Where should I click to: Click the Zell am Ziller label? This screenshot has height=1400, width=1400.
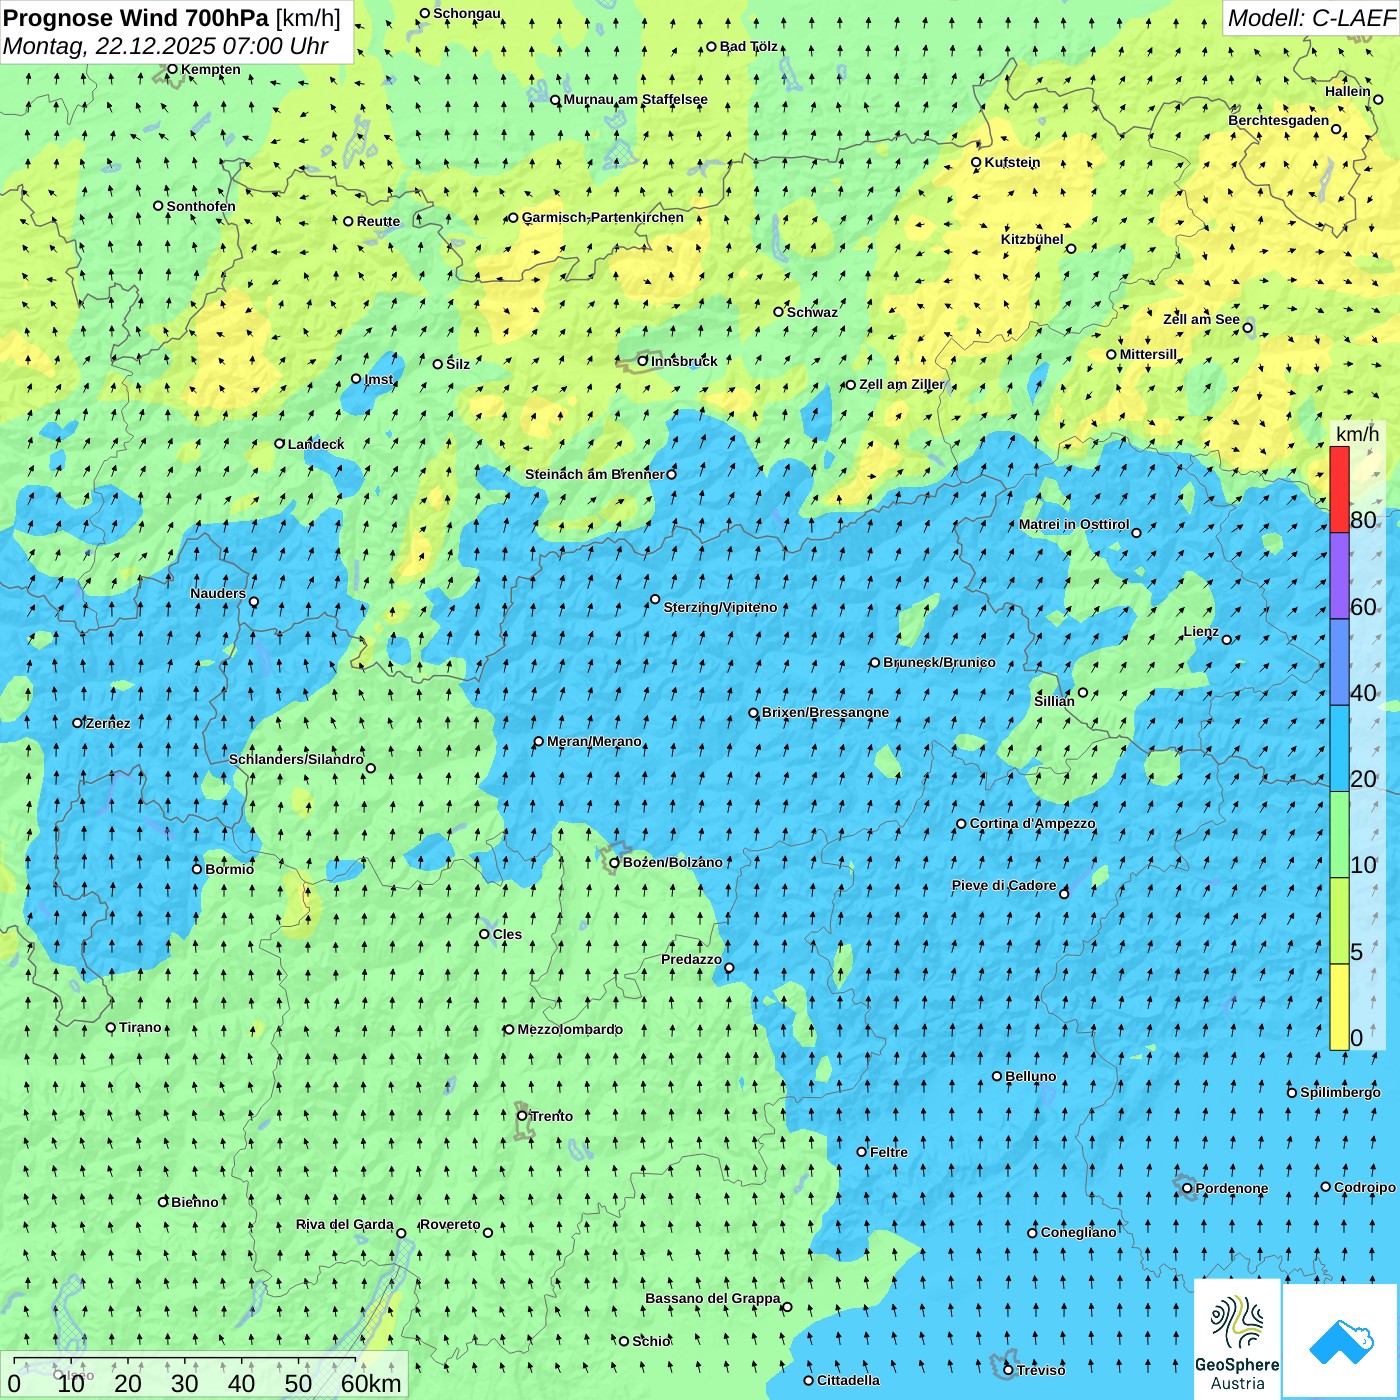click(x=901, y=384)
